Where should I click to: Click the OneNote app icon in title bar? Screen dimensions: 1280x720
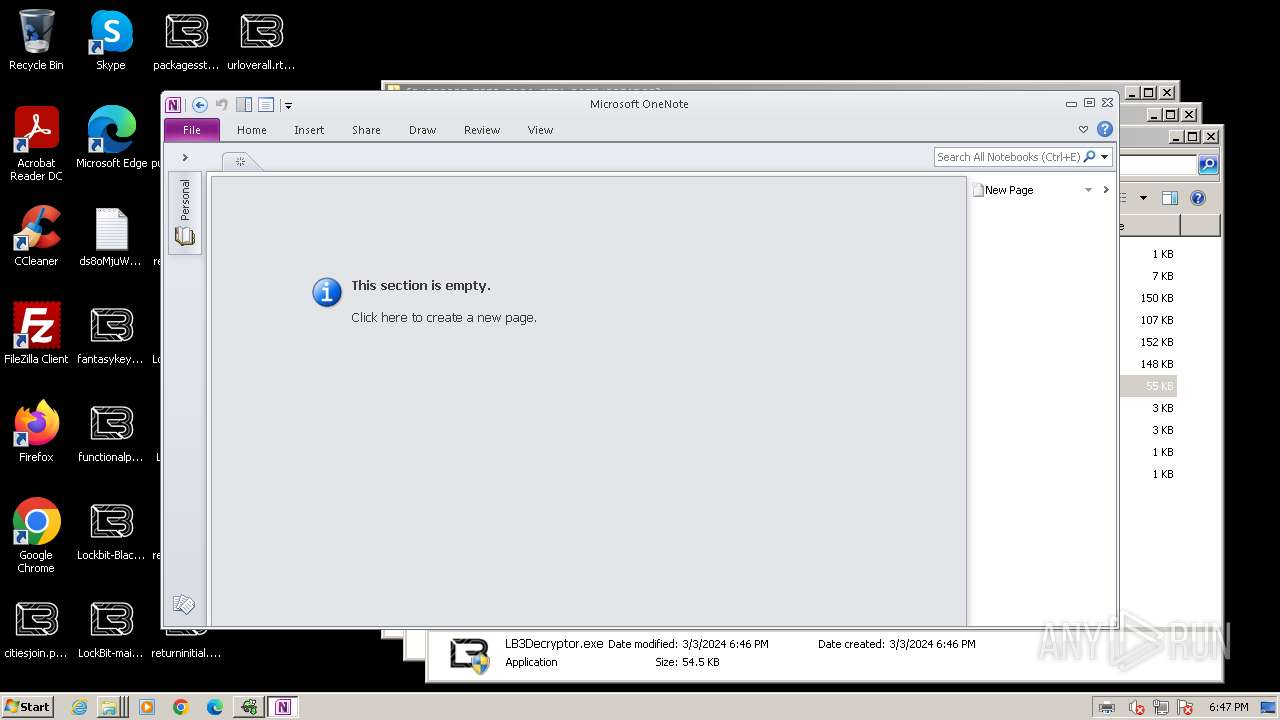pyautogui.click(x=173, y=105)
